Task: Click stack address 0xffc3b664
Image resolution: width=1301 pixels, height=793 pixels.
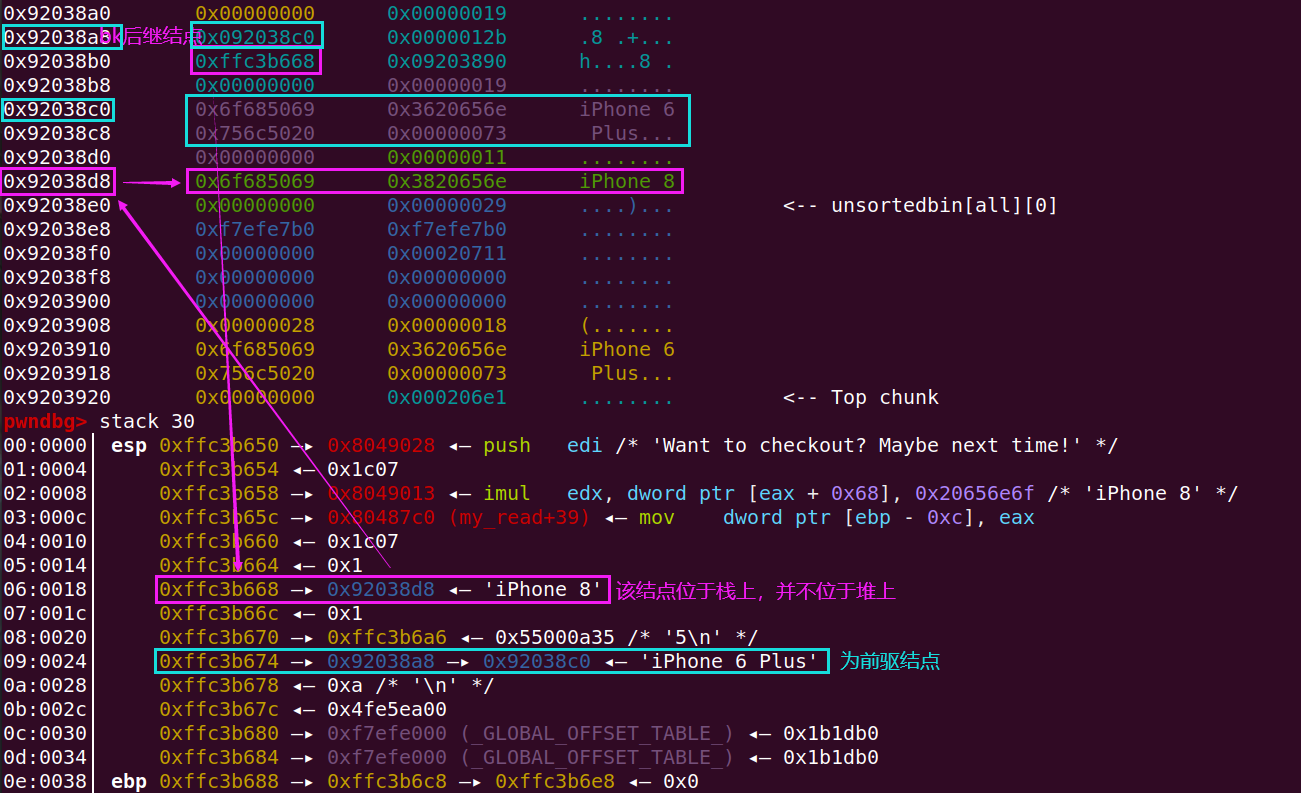Action: point(219,566)
